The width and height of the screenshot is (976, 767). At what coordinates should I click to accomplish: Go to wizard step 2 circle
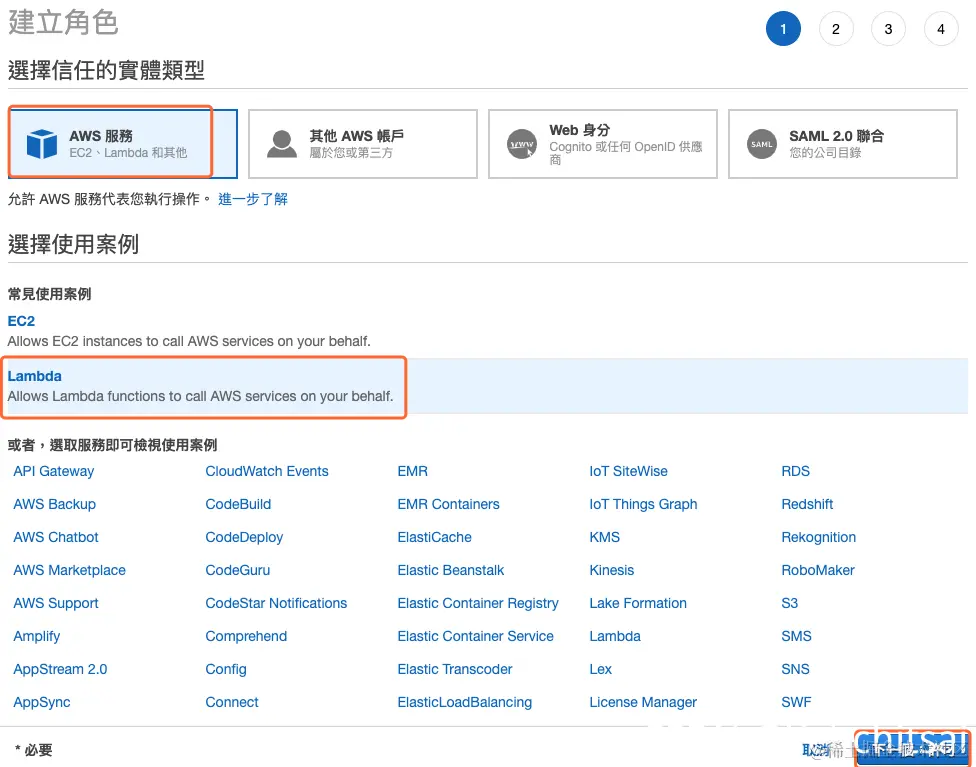click(836, 29)
